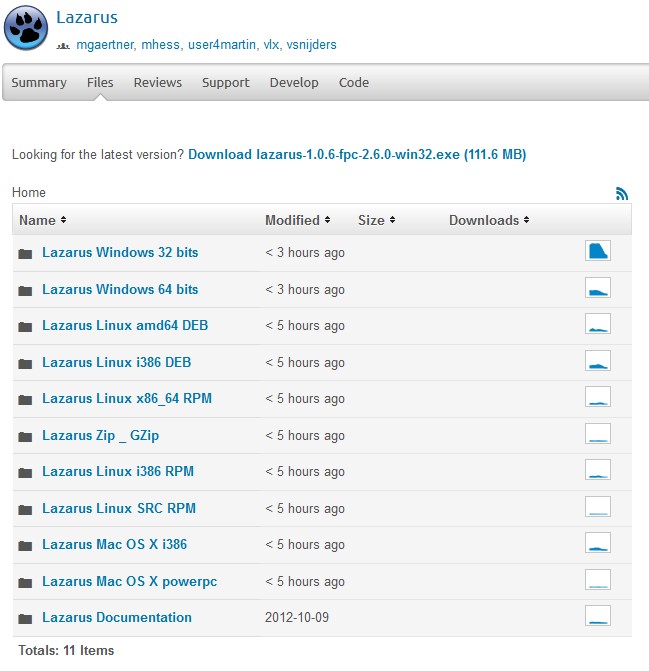Open download stats chart for Windows 32 bits
This screenshot has width=649, height=671.
[598, 251]
